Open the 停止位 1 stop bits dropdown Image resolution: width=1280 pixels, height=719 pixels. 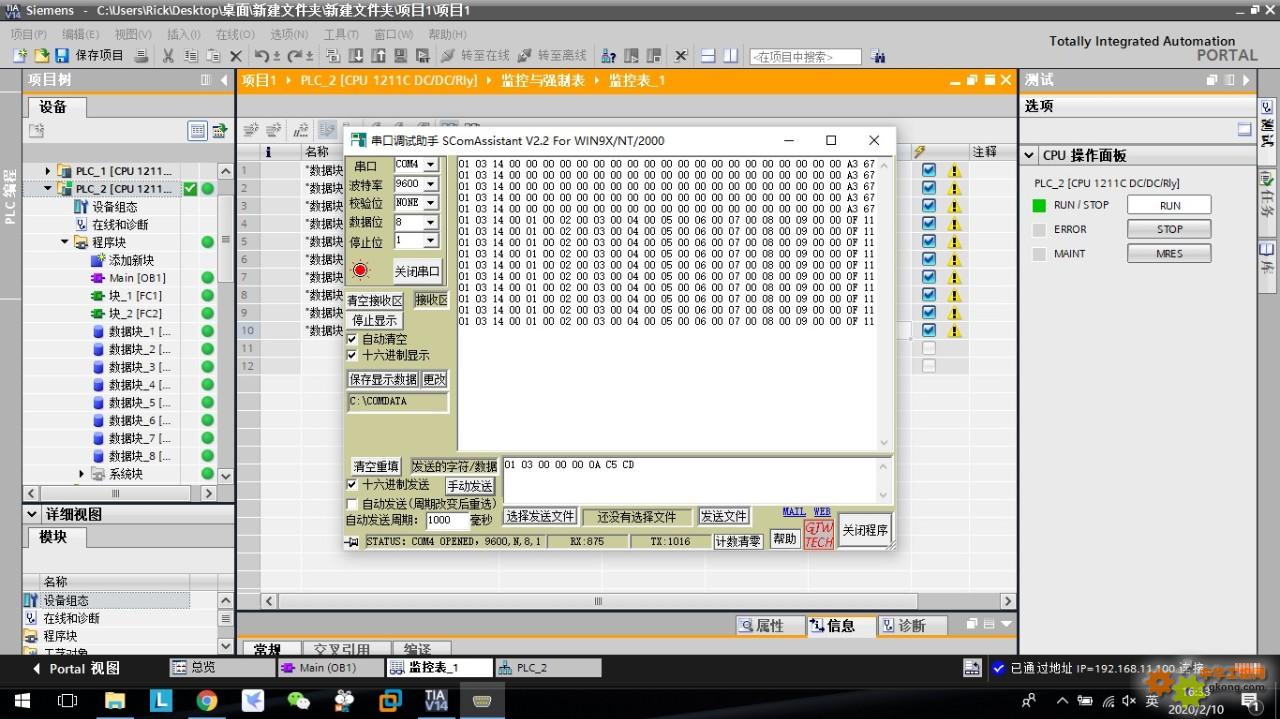[x=431, y=241]
